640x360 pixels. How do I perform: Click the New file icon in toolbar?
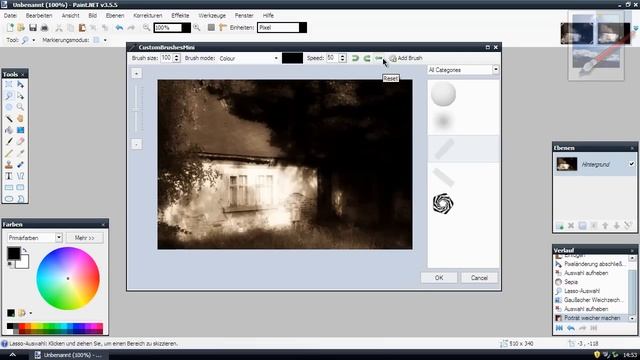(x=10, y=28)
